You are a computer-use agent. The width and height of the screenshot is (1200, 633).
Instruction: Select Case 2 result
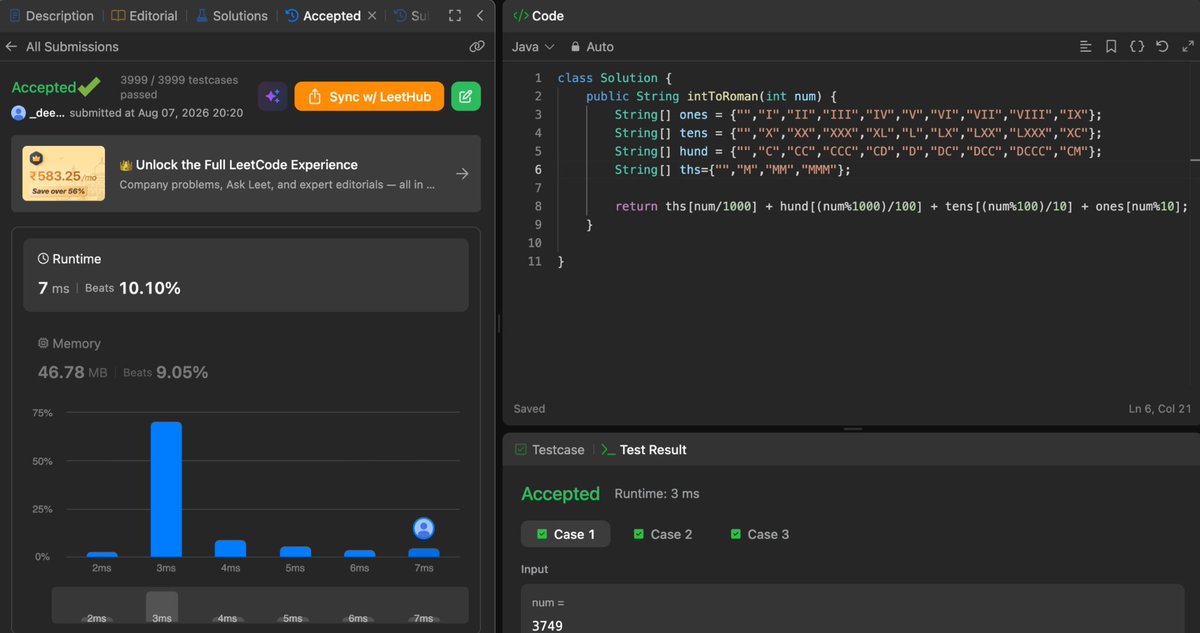pos(663,534)
